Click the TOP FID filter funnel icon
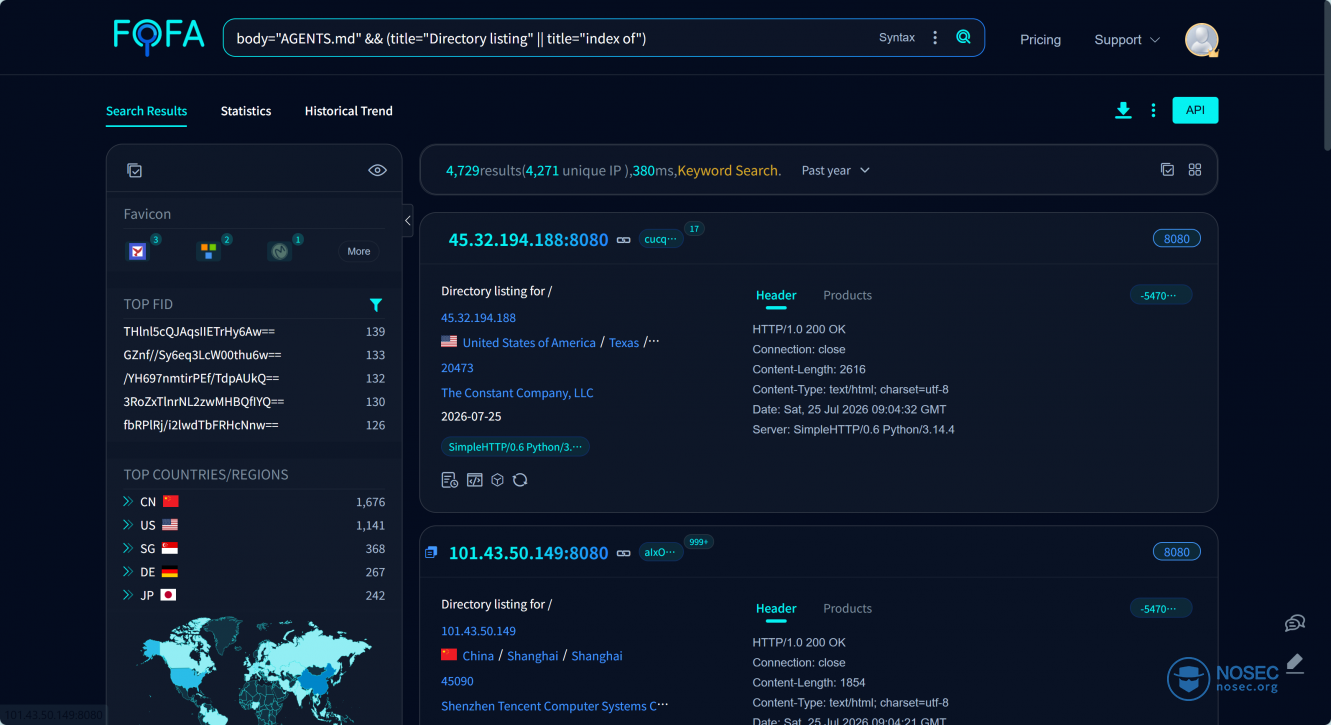Screen dimensions: 1331x725 tap(376, 304)
